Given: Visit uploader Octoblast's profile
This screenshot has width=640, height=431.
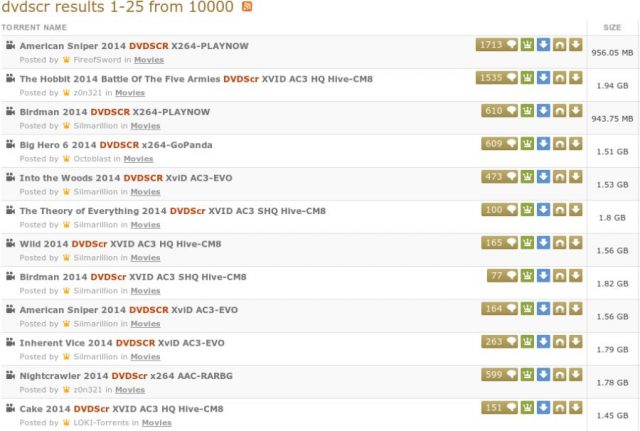Looking at the screenshot, I should tap(92, 159).
